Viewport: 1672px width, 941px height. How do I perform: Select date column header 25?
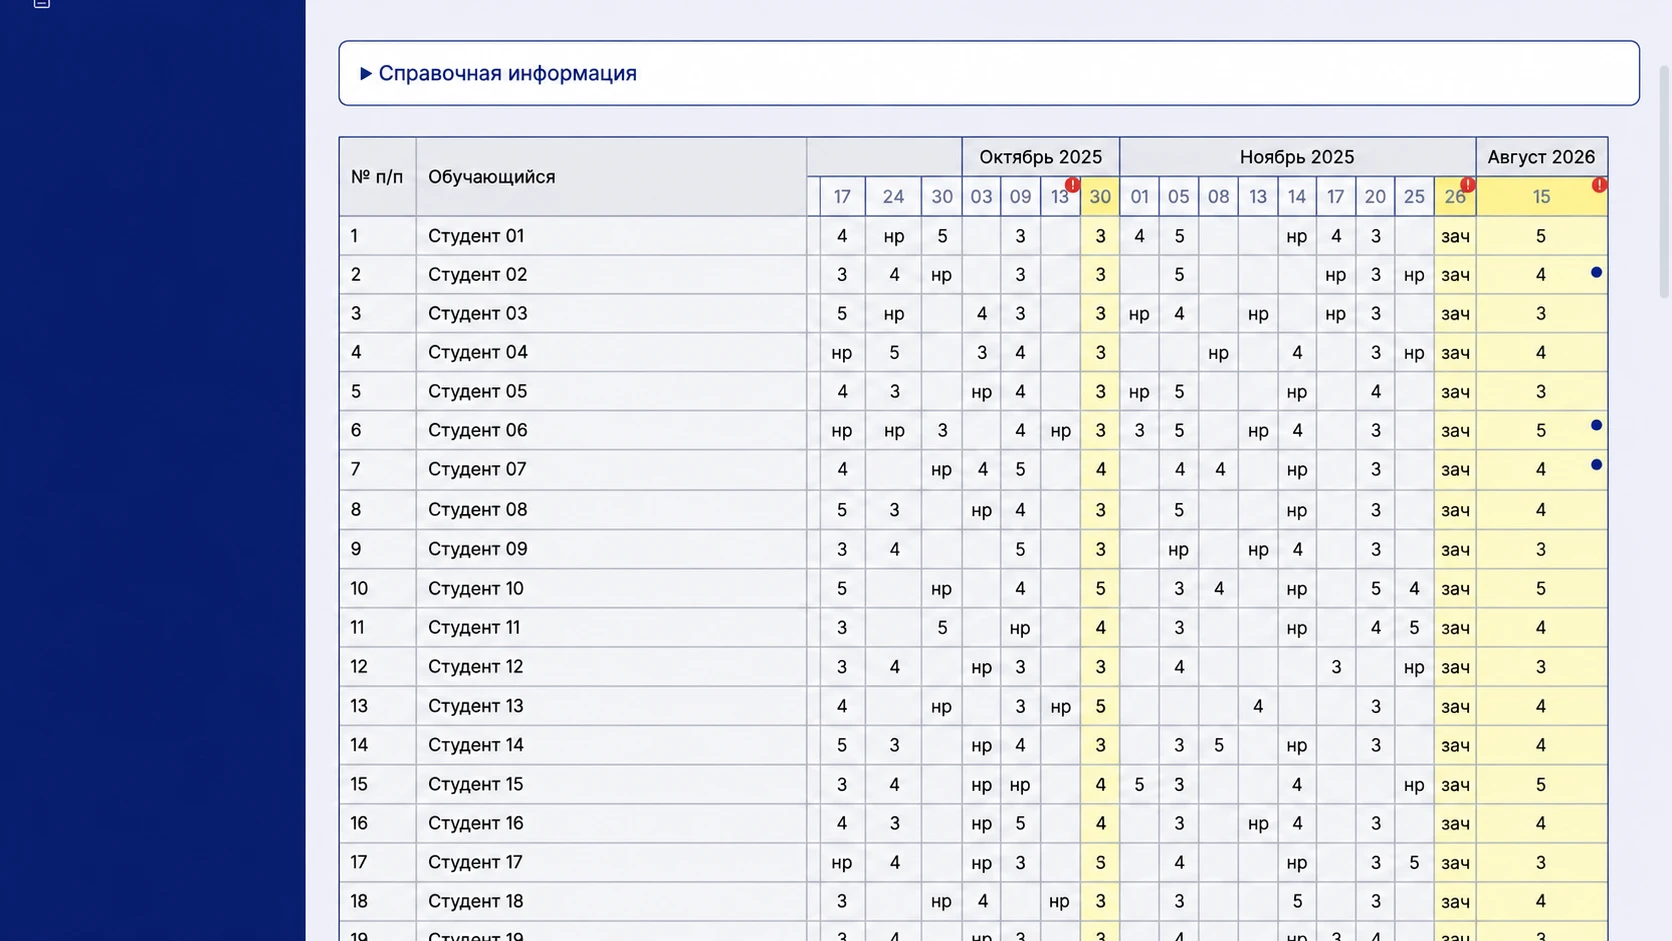coord(1414,197)
